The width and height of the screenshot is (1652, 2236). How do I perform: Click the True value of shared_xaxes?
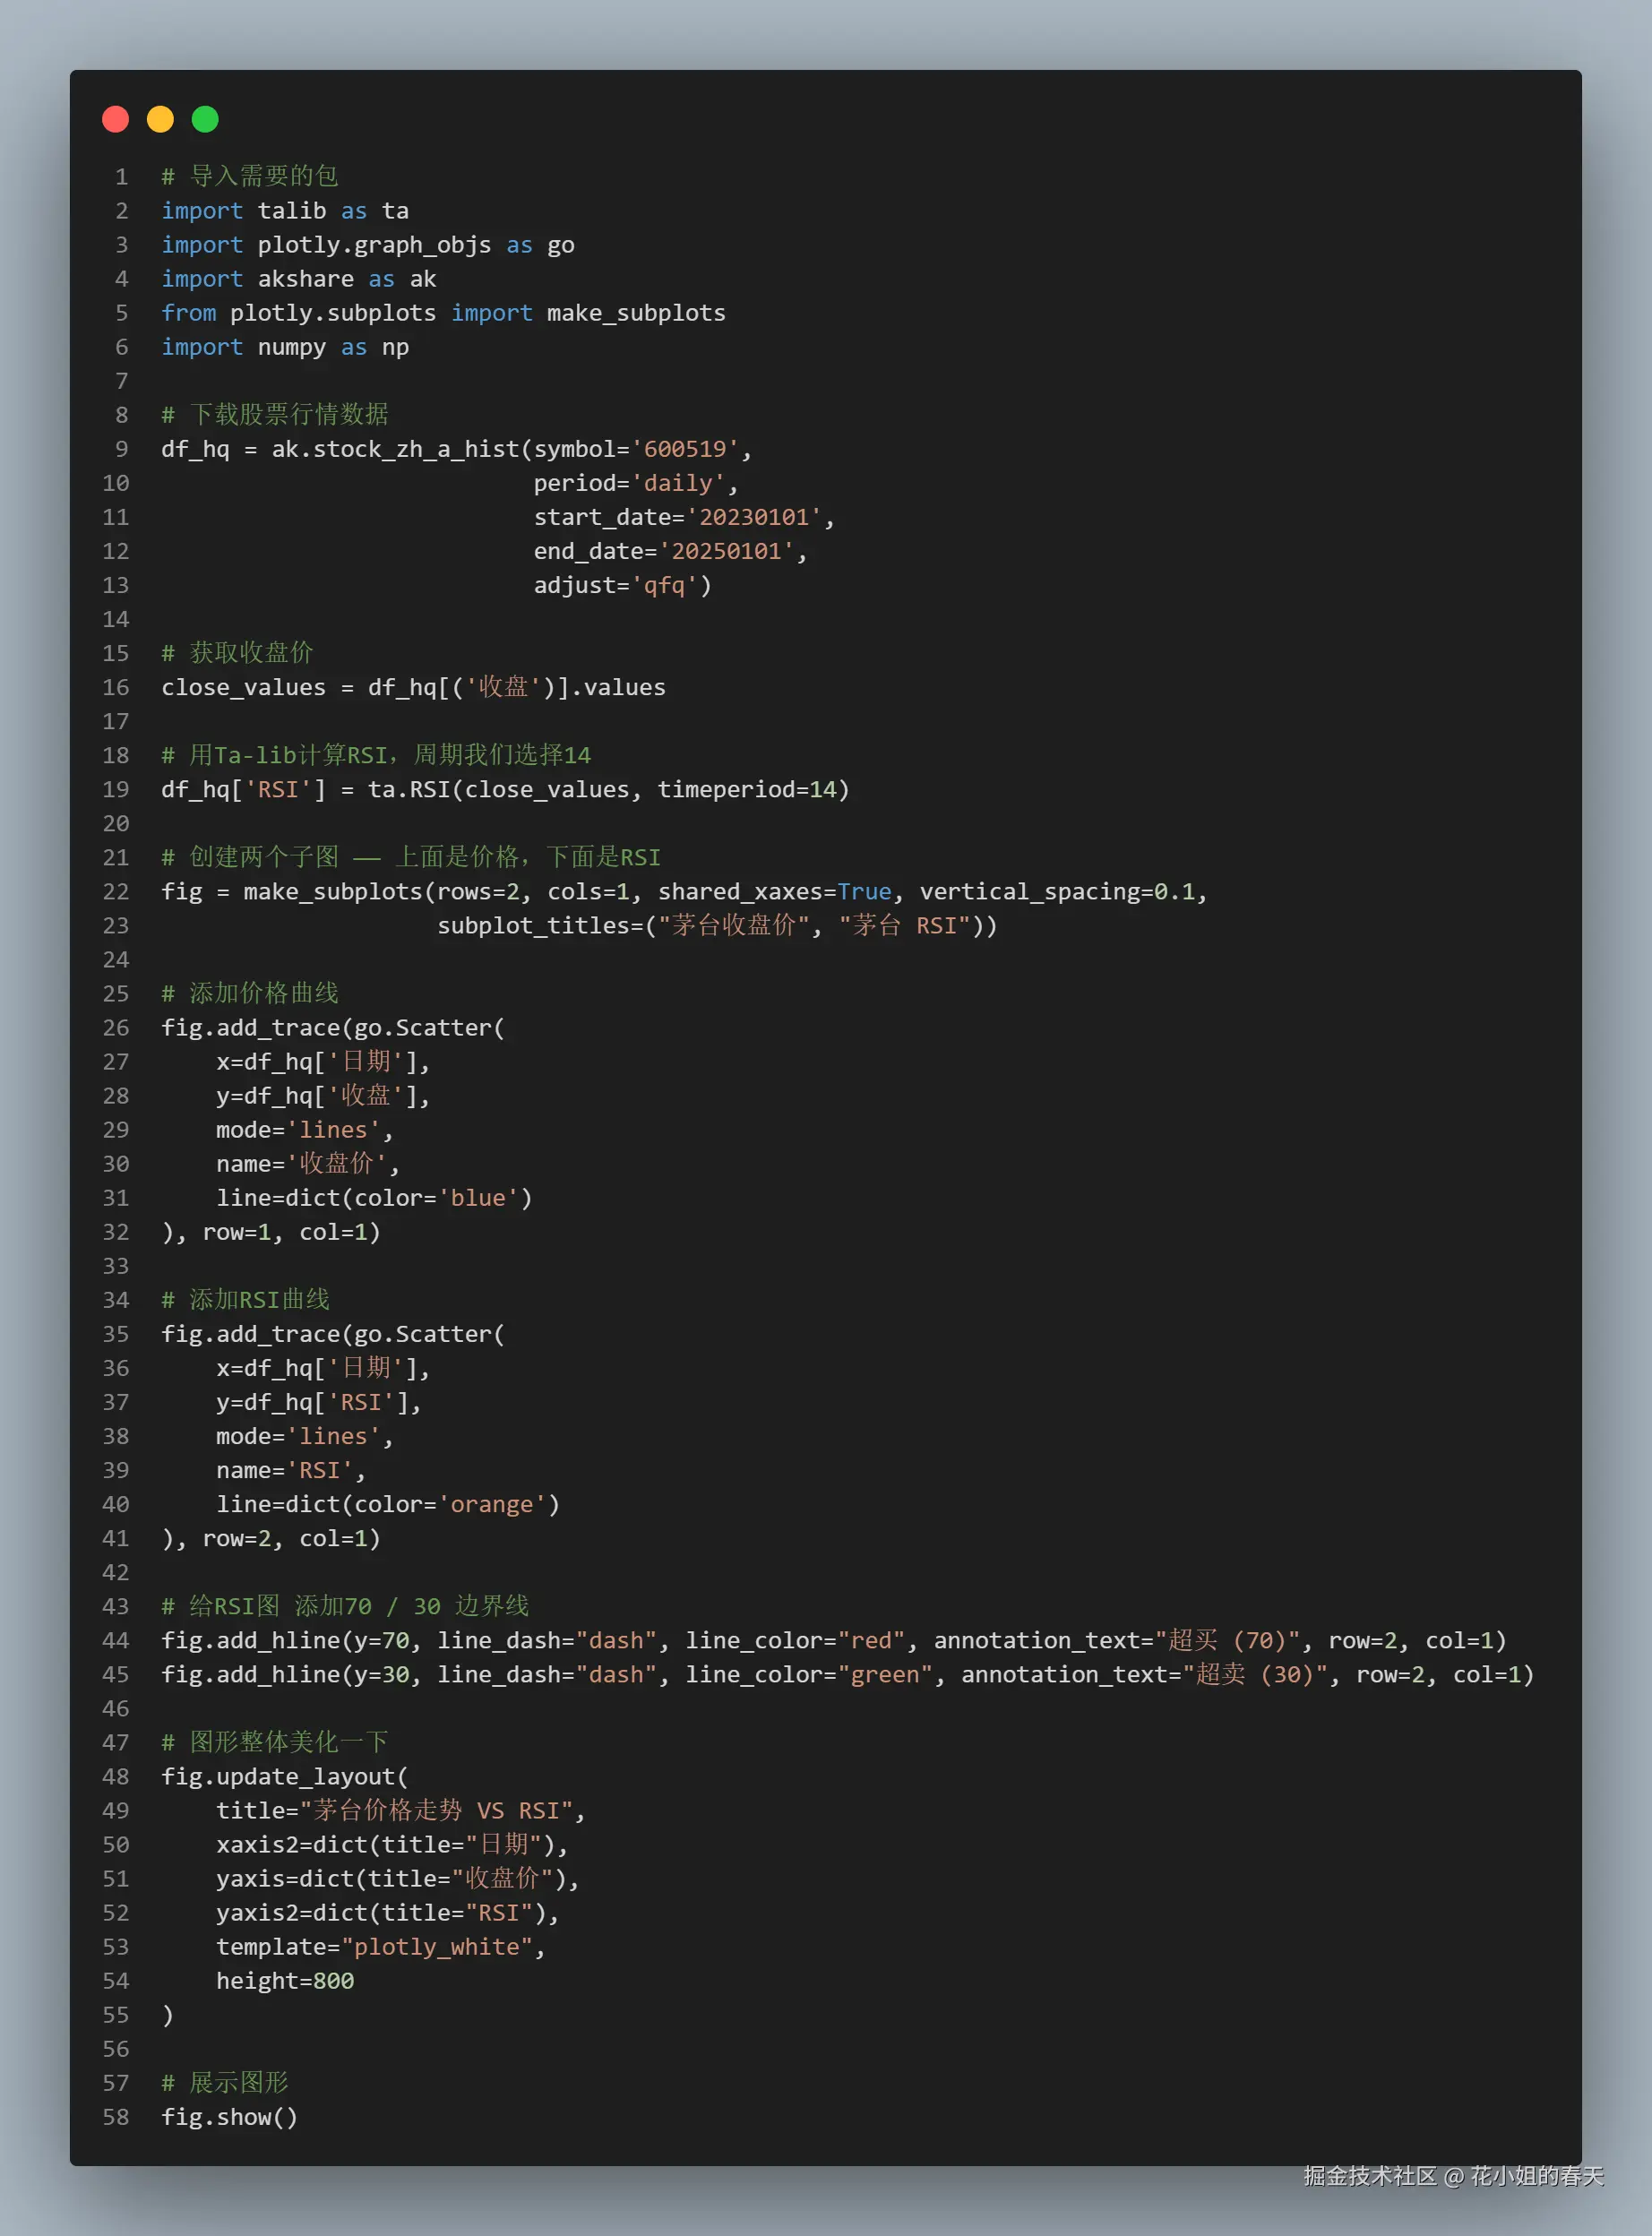[864, 891]
